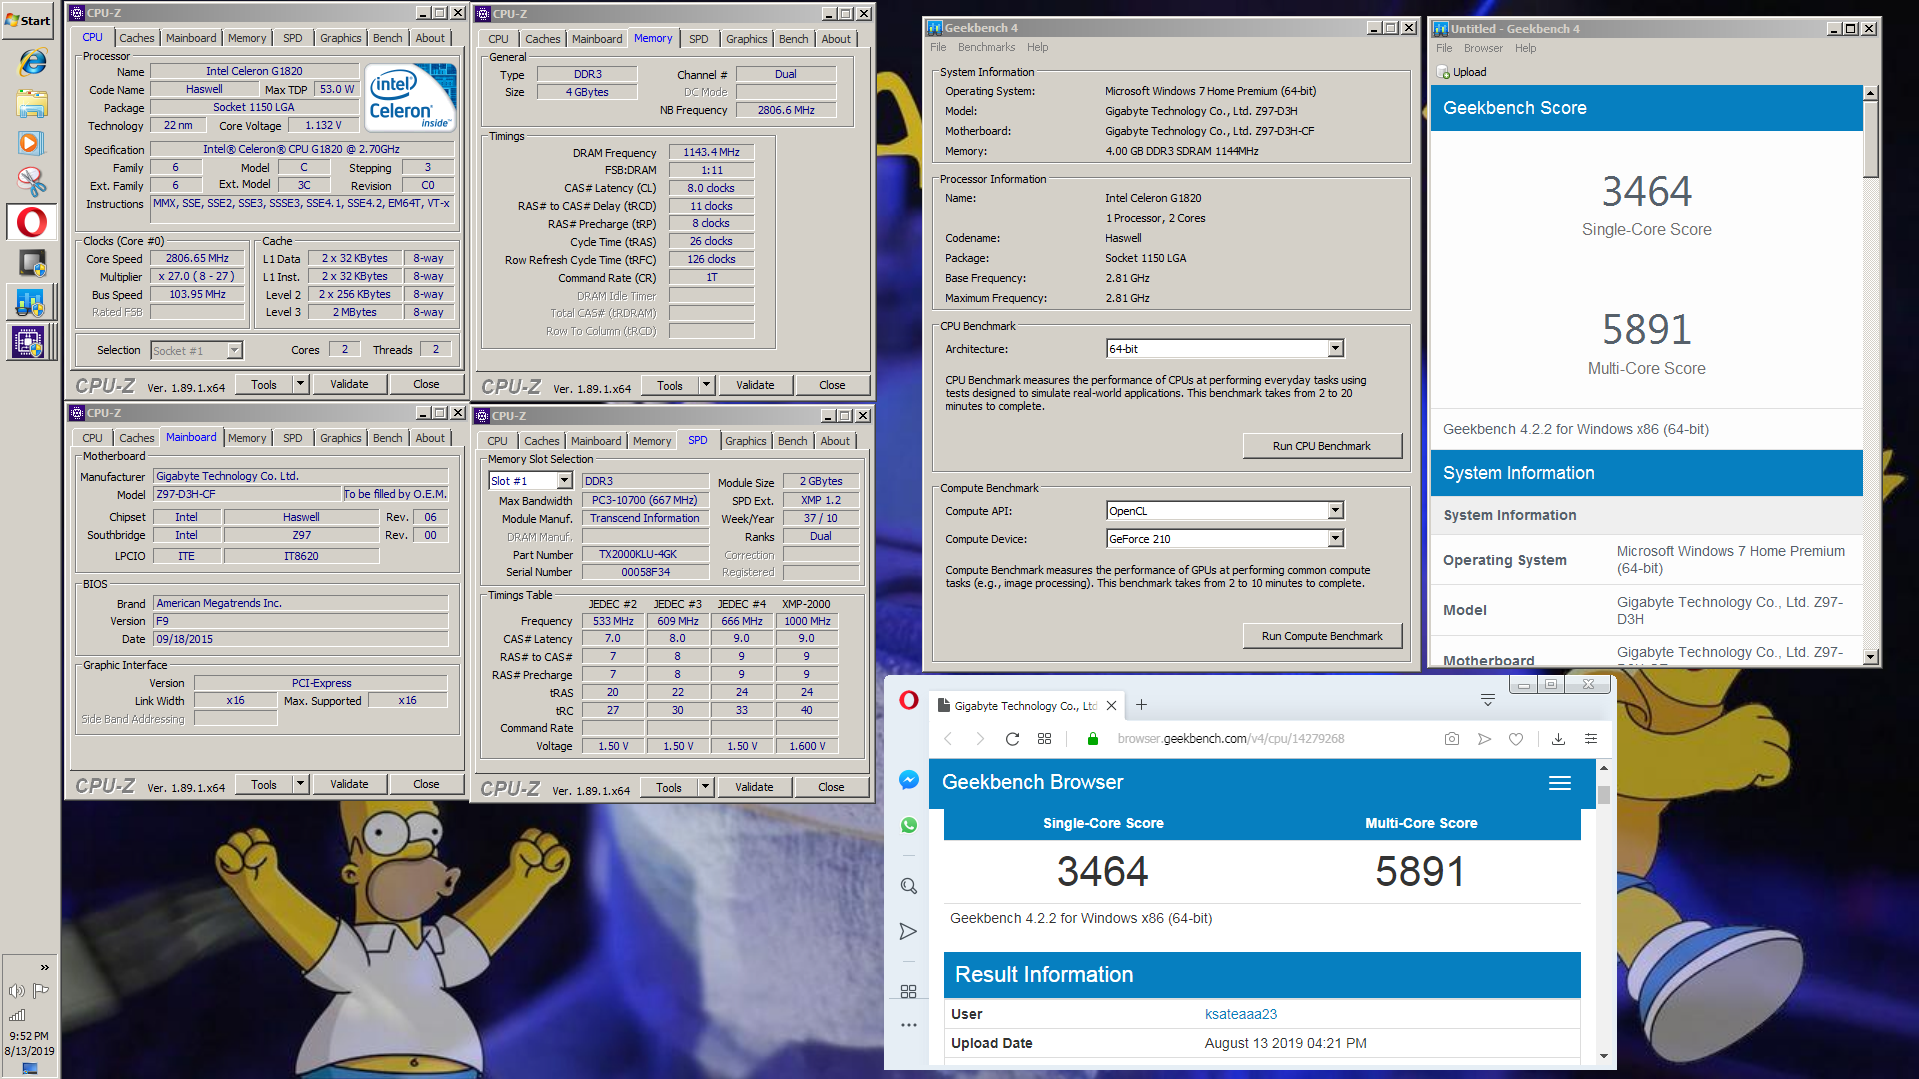This screenshot has width=1919, height=1079.
Task: Open the Benchmarks menu in Geekbench 4
Action: tap(986, 47)
